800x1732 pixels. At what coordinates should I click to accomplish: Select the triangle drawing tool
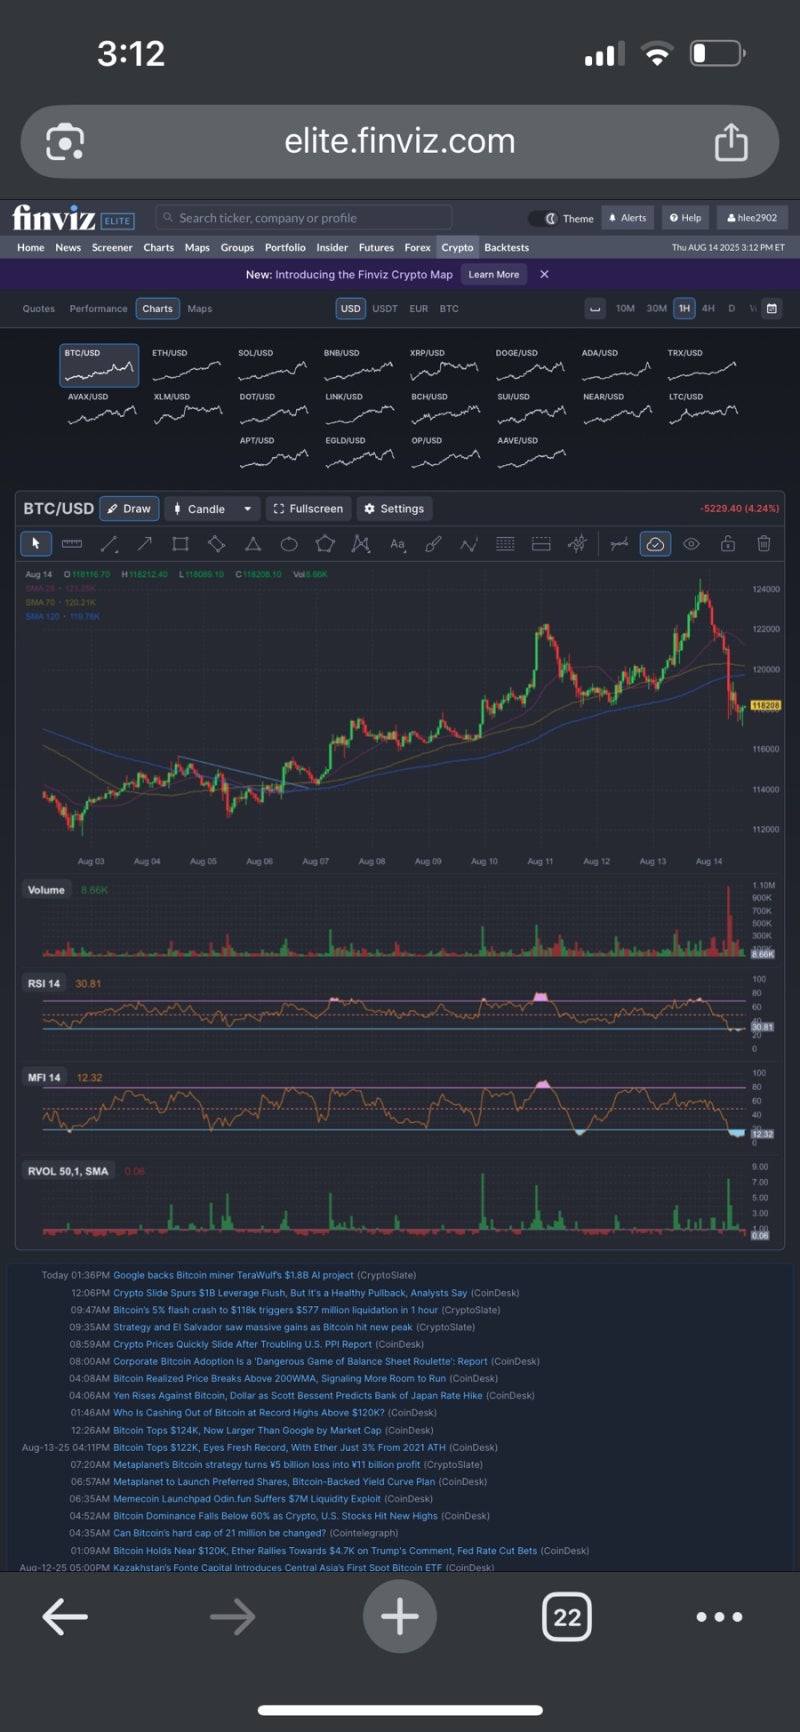(x=253, y=544)
